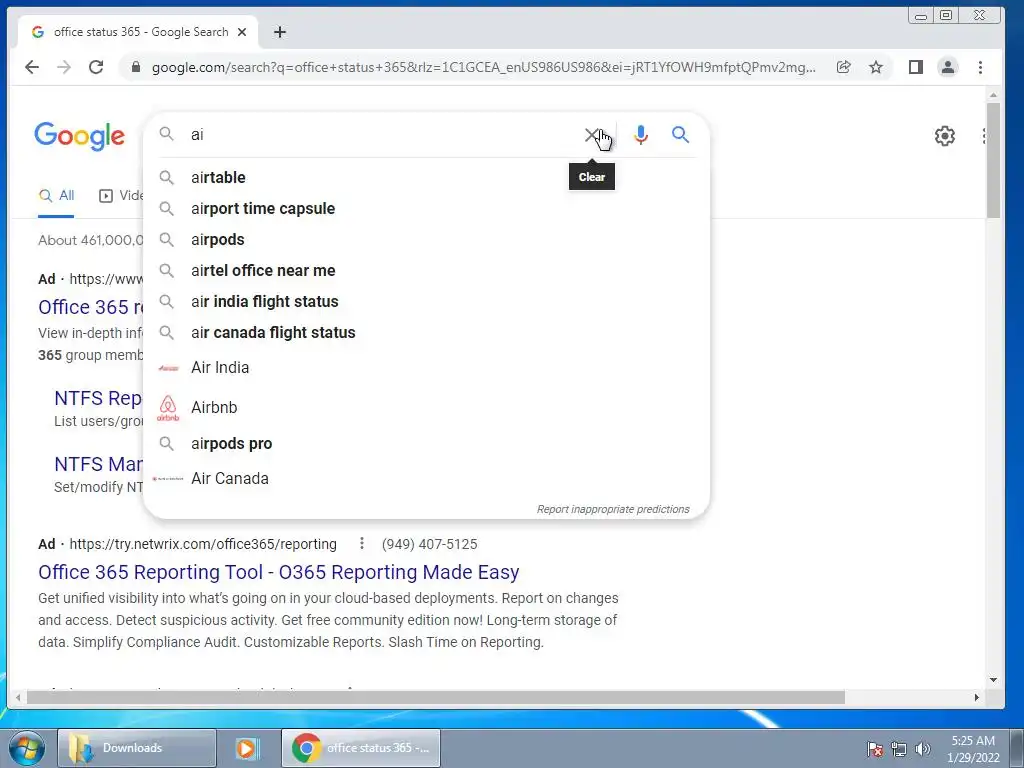The image size is (1024, 768).
Task: Close the office status 365 tab
Action: tap(242, 32)
